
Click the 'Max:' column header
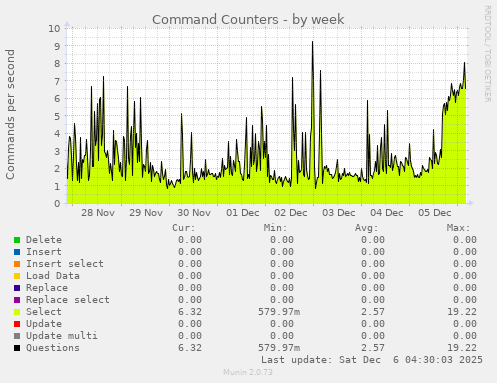[x=458, y=228]
